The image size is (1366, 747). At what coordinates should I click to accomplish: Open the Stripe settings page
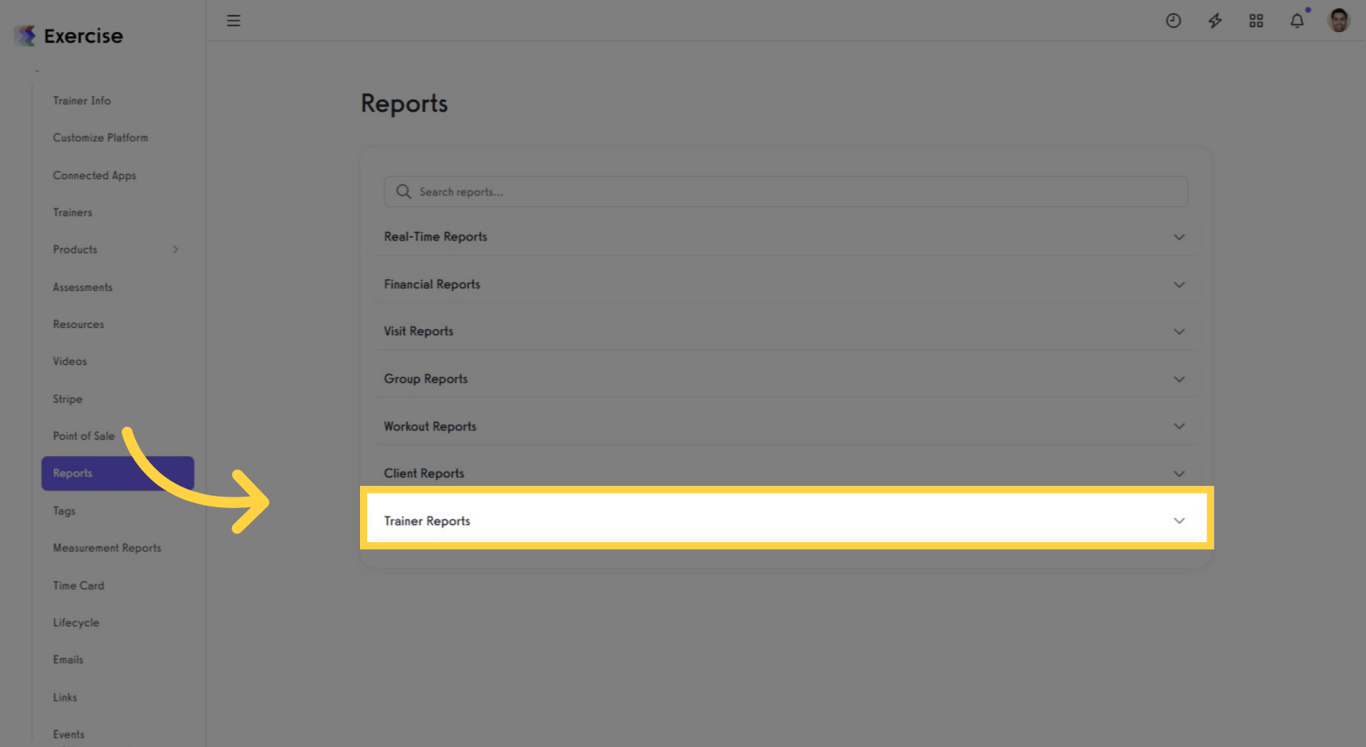pos(67,398)
